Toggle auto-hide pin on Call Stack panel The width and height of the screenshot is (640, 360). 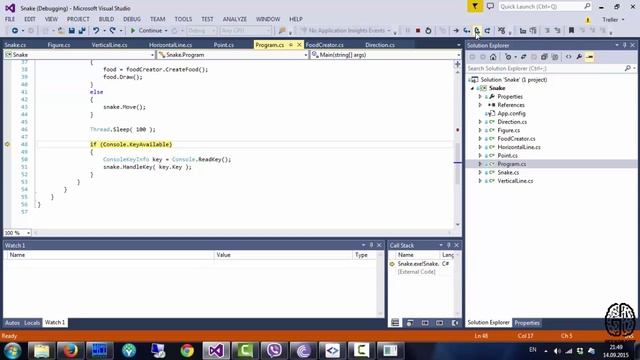tap(448, 245)
